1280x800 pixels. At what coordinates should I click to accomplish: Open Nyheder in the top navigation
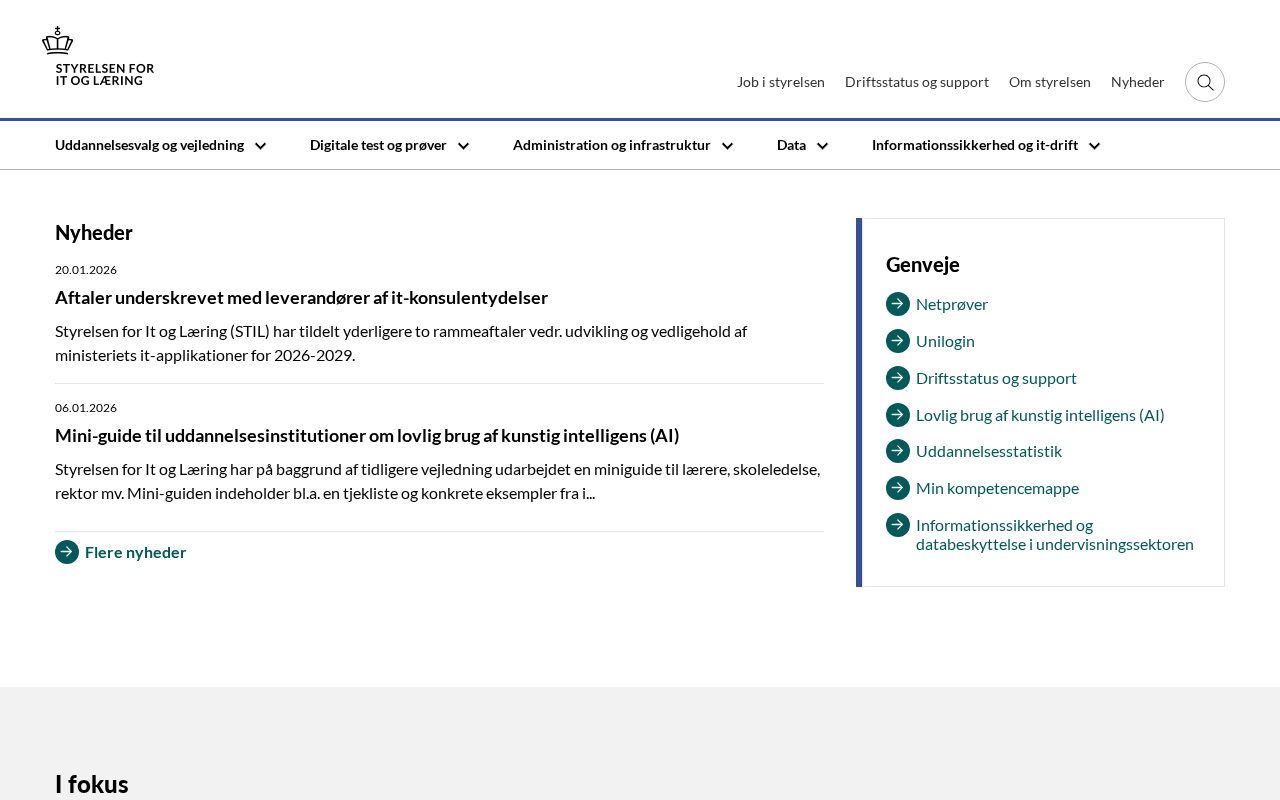coord(1137,82)
